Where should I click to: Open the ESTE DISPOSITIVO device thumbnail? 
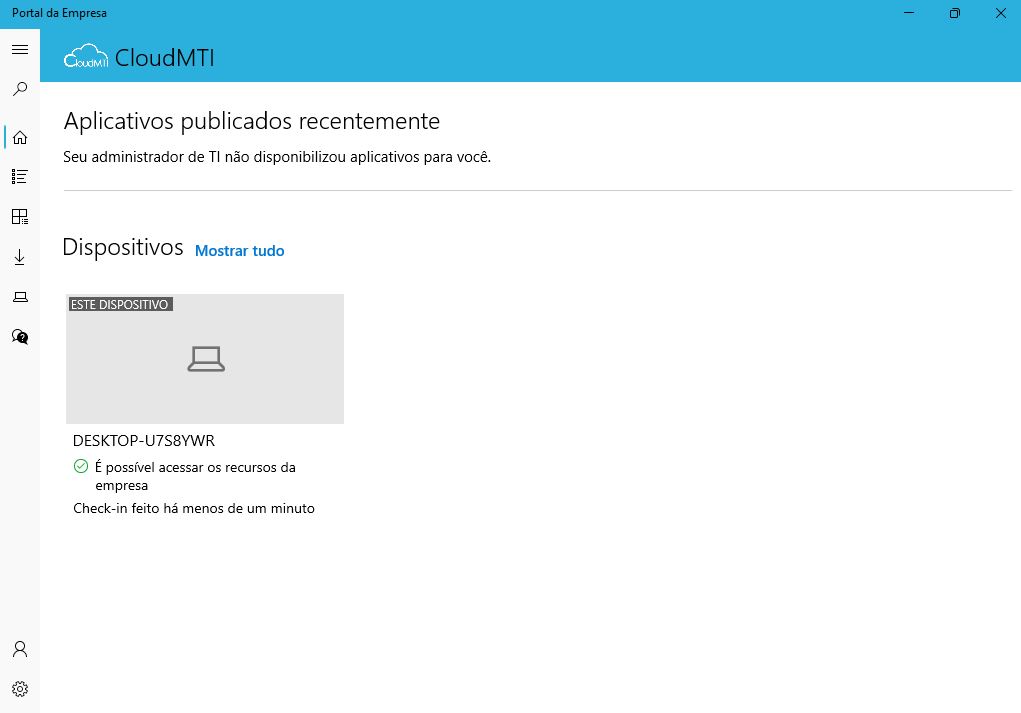(x=205, y=359)
